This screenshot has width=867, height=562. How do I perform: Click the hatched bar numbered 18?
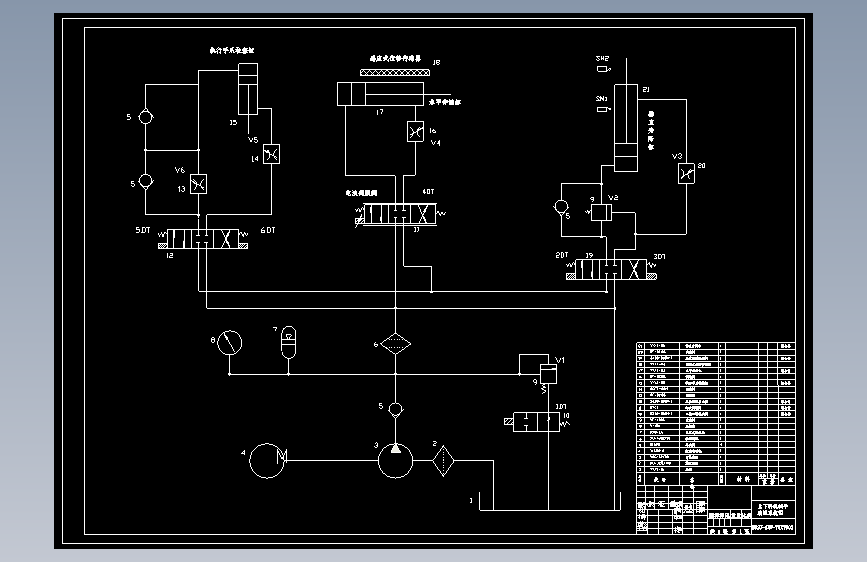(395, 72)
